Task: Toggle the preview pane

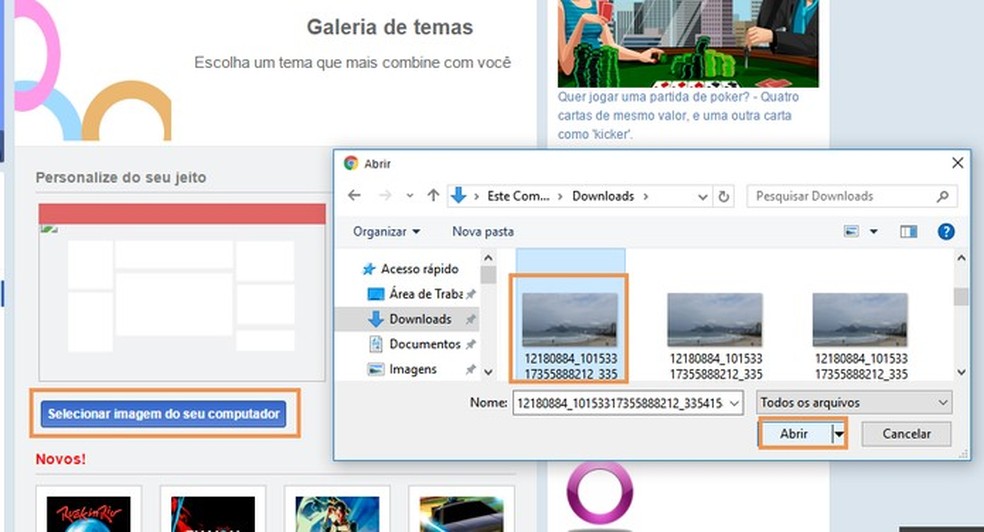Action: click(908, 231)
